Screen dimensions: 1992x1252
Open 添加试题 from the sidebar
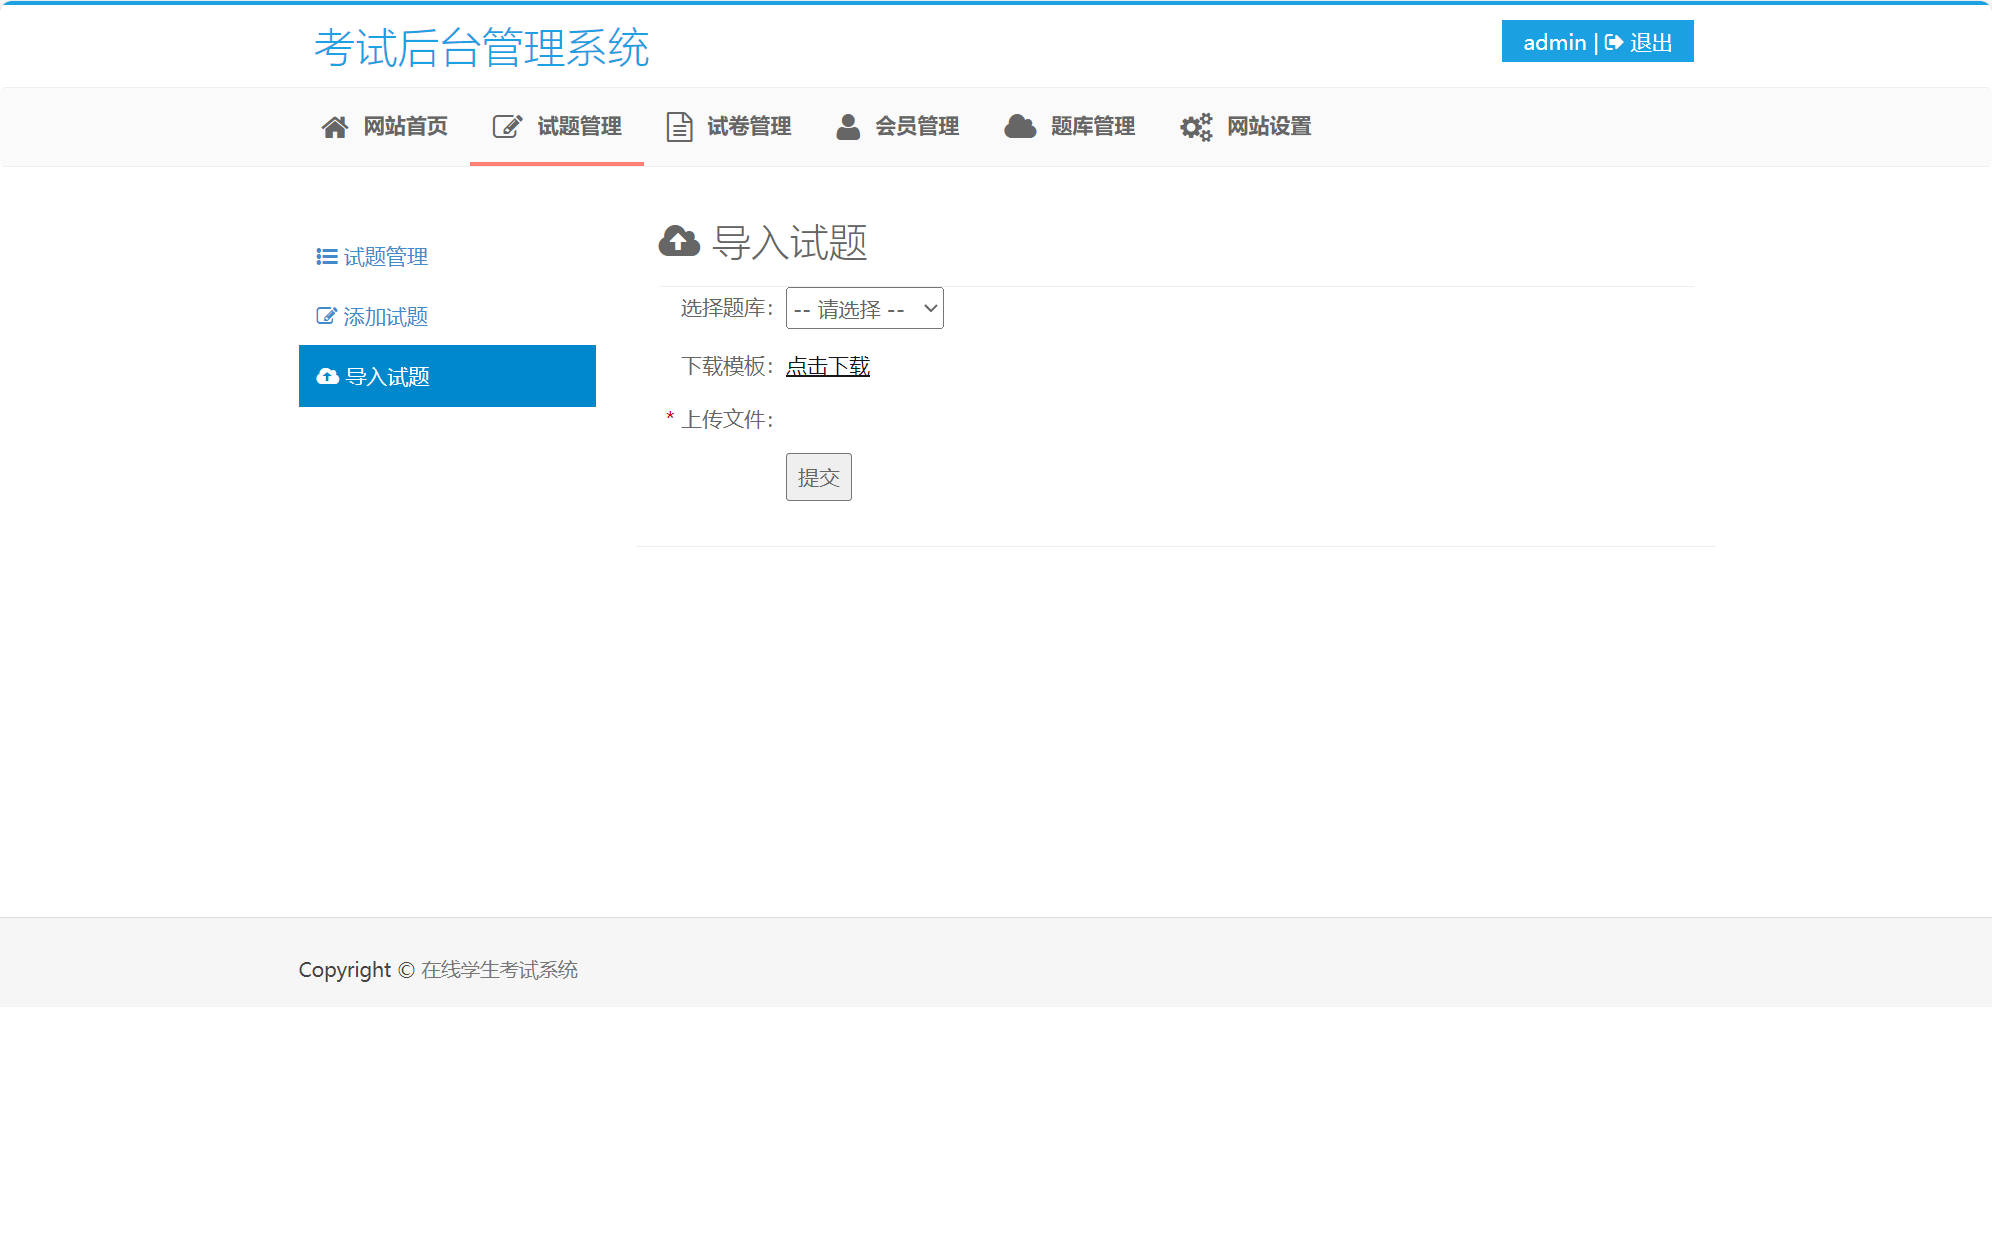click(386, 315)
